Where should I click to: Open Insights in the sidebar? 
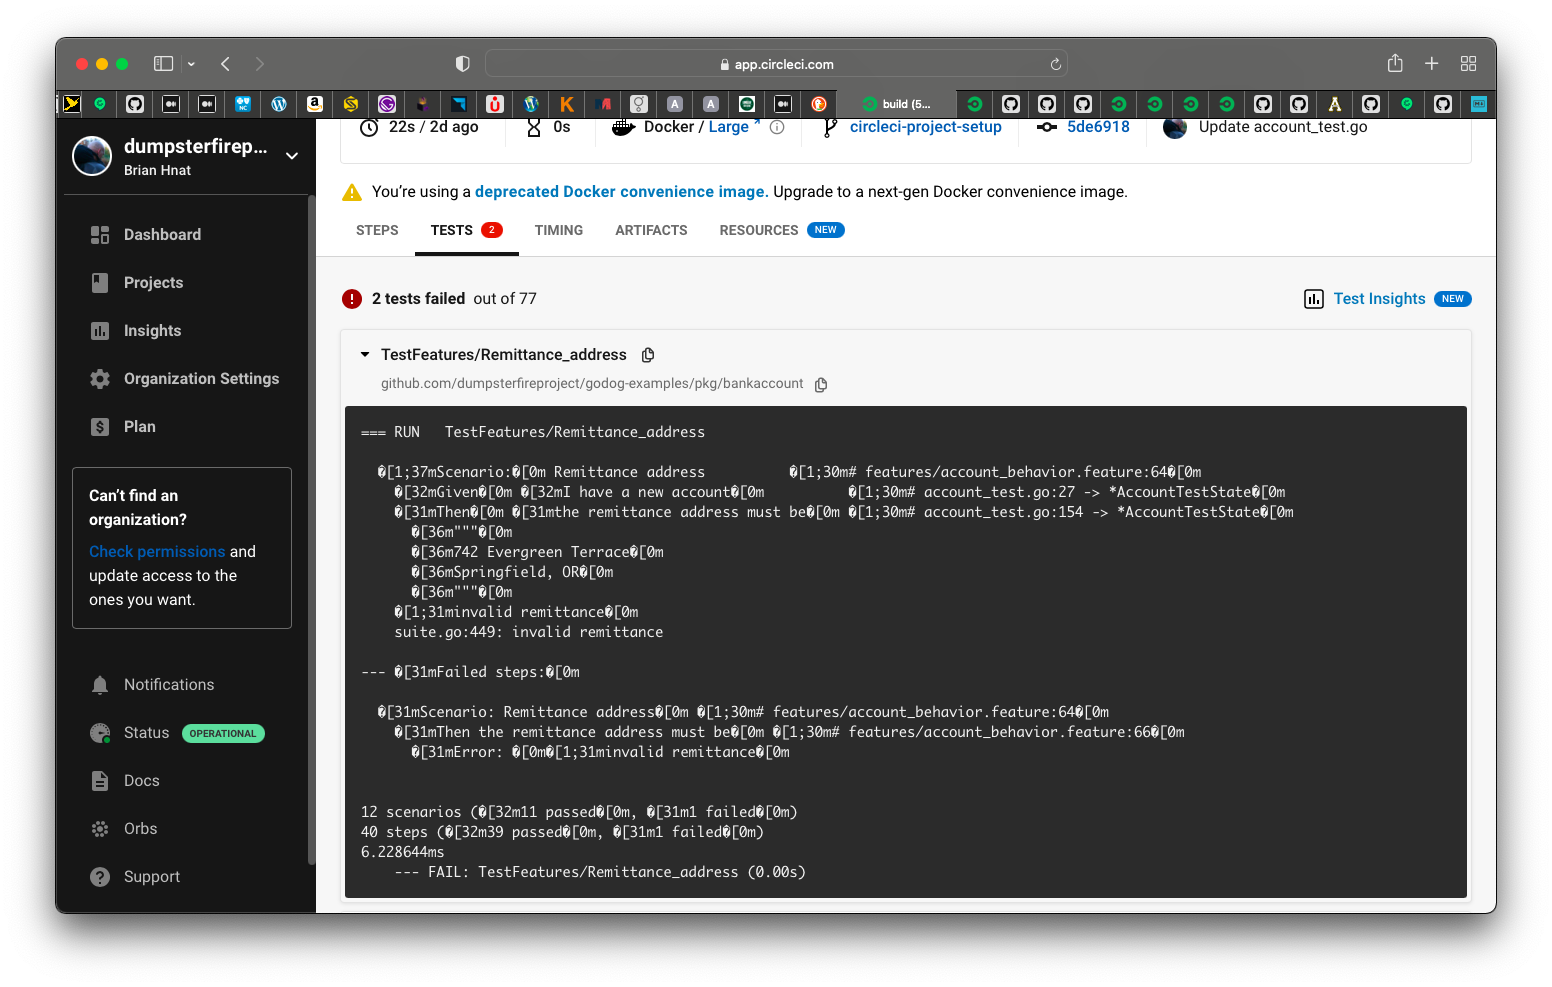point(152,331)
